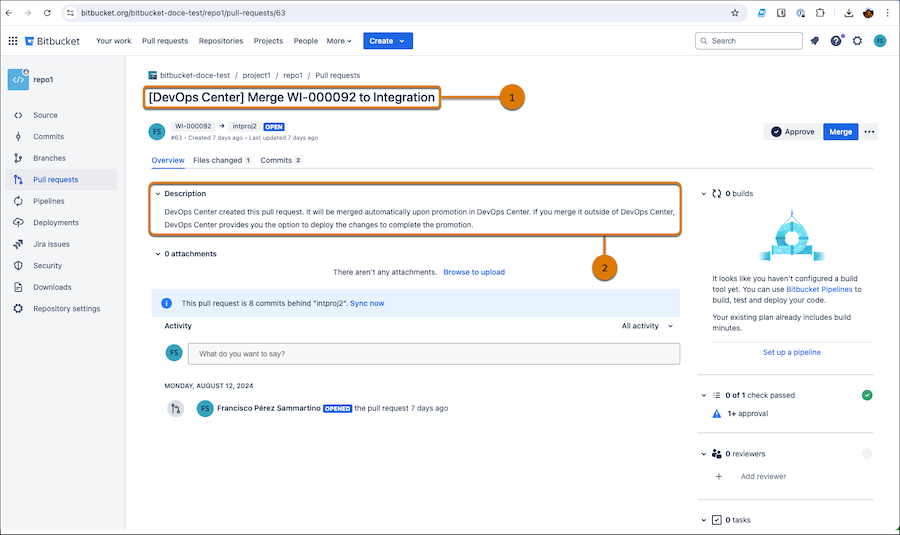The height and width of the screenshot is (535, 900).
Task: Open the Bitbucket Pipelines link
Action: 819,289
